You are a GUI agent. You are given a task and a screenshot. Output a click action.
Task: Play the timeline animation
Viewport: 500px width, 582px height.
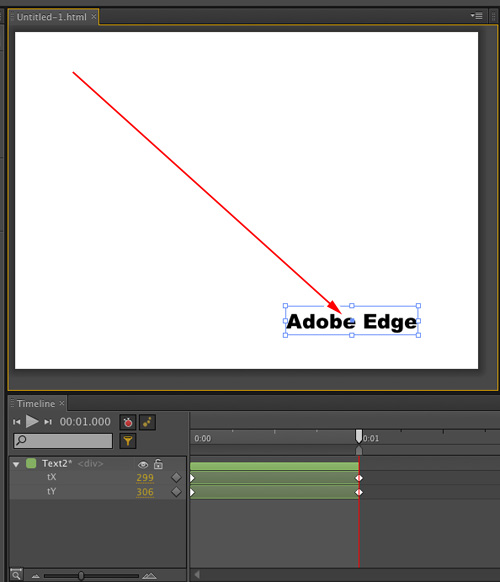click(32, 422)
